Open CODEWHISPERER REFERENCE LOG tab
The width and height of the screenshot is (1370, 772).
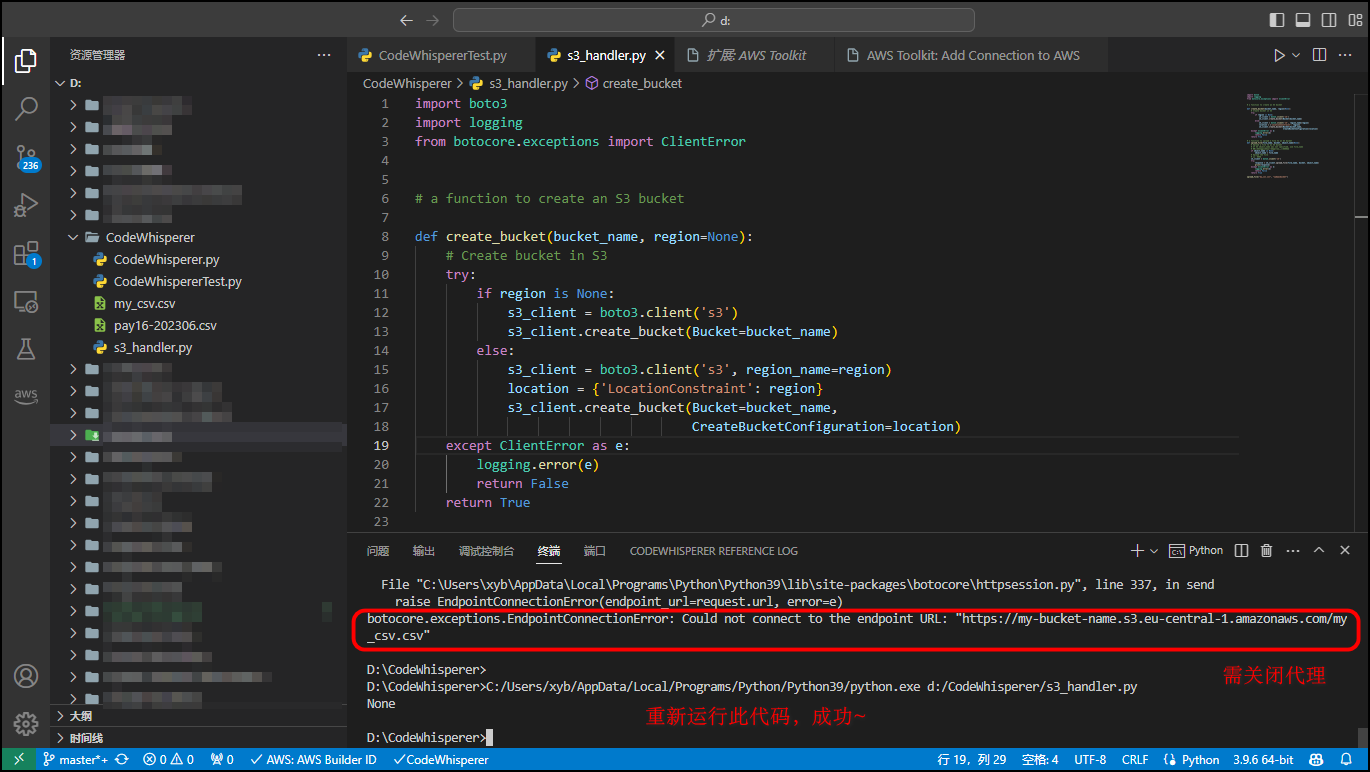[x=714, y=551]
